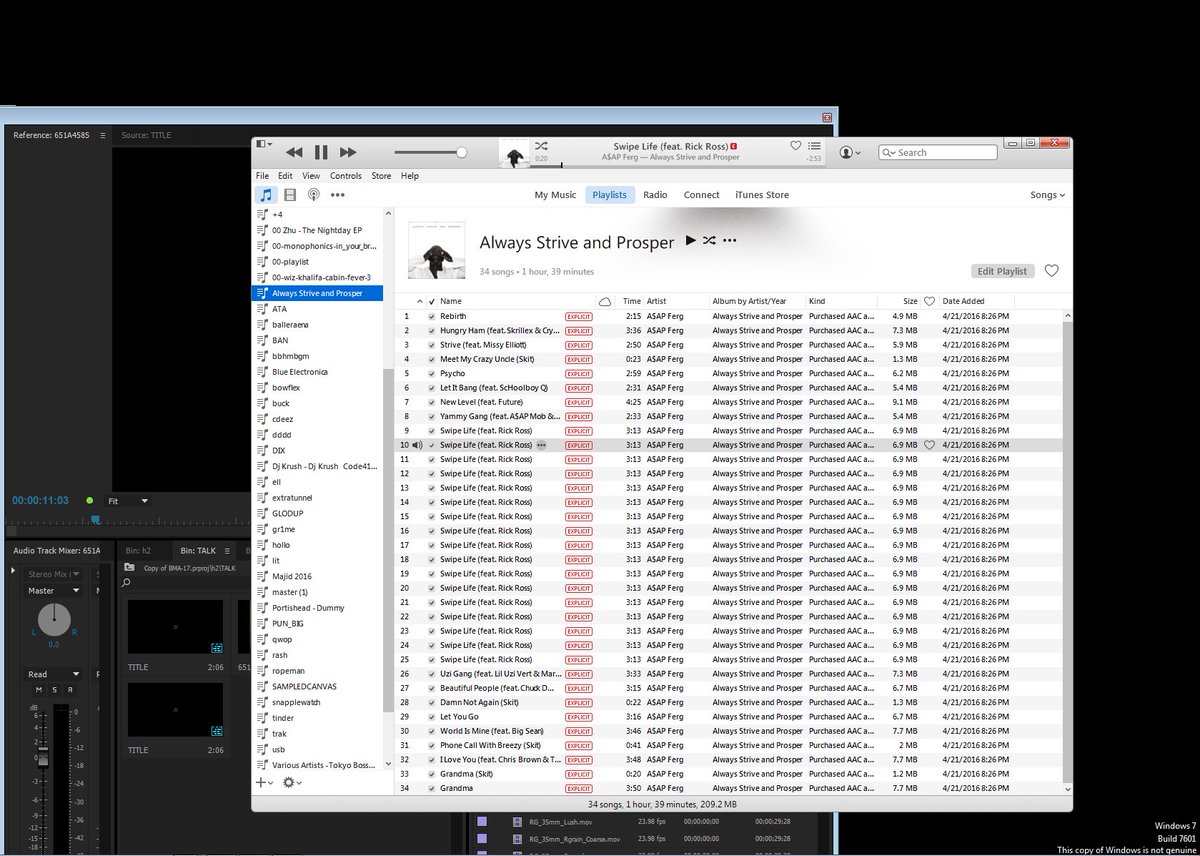Viewport: 1200px width, 856px height.
Task: Uncheck the World Is Mine song checkbox
Action: point(431,731)
